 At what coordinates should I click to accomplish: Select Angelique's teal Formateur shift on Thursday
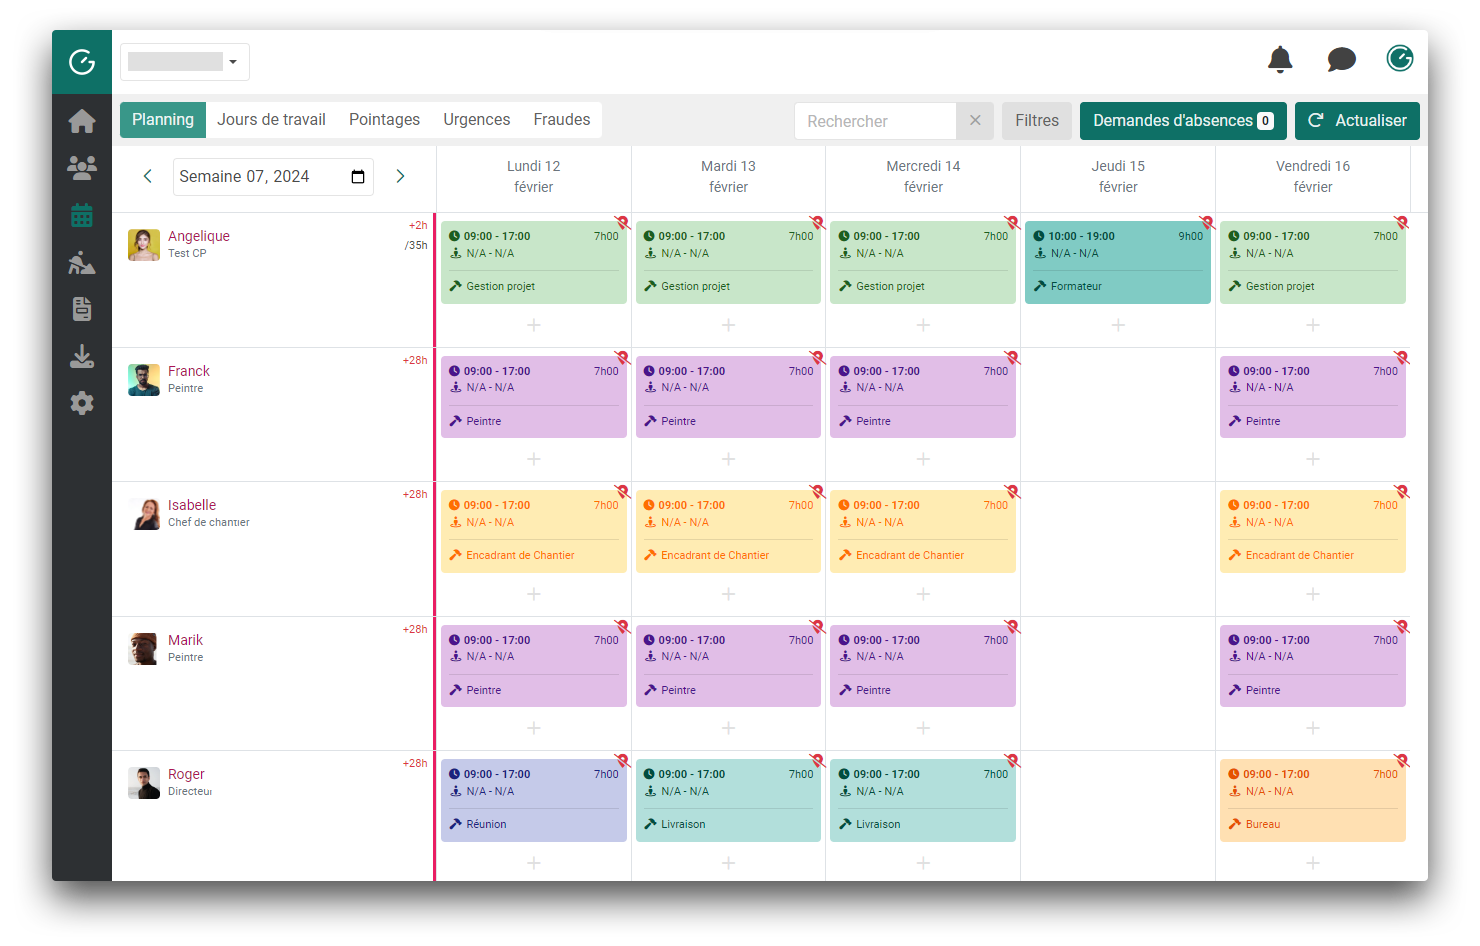1117,262
